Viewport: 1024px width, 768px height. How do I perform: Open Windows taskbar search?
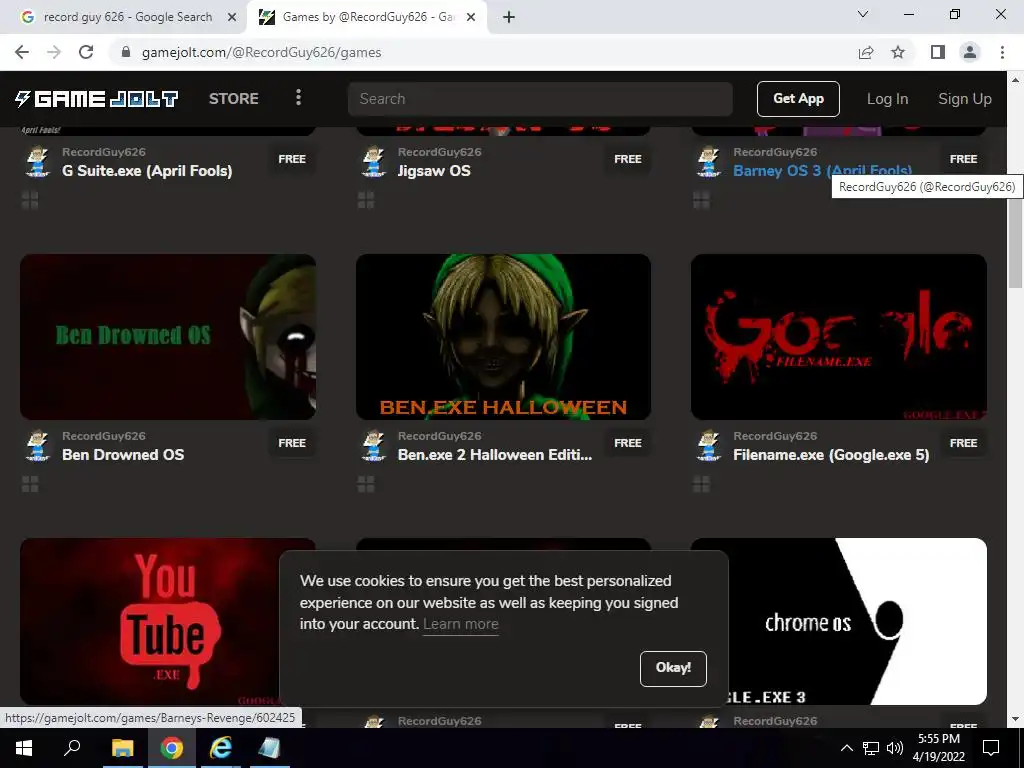72,748
